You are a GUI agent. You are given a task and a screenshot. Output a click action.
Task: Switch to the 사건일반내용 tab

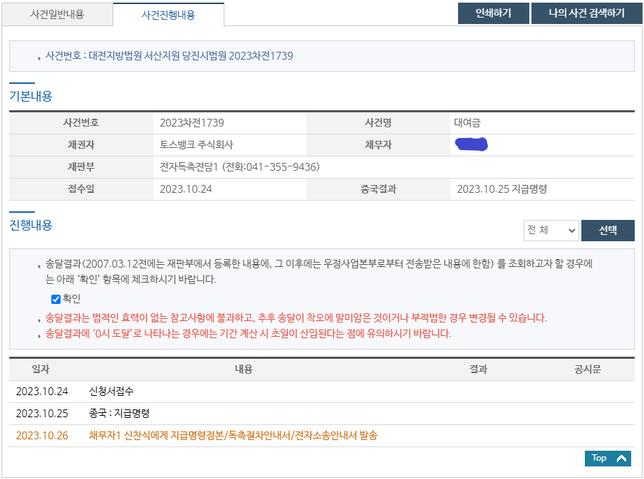pyautogui.click(x=56, y=14)
